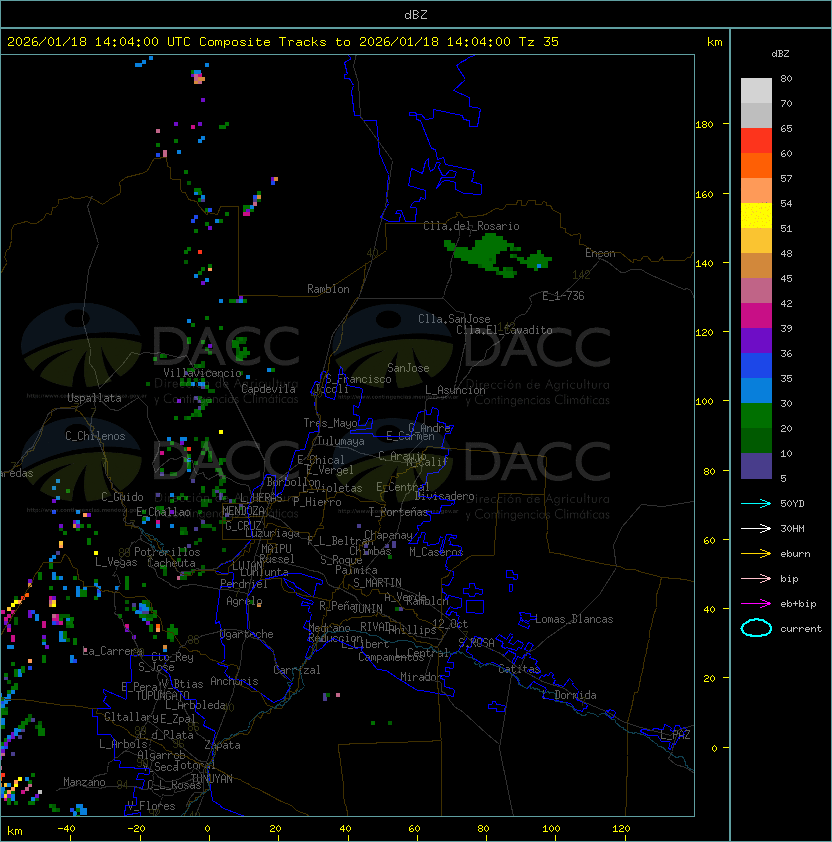This screenshot has width=832, height=842.
Task: Click the cyan 'current' ellipse legend icon
Action: coord(756,628)
